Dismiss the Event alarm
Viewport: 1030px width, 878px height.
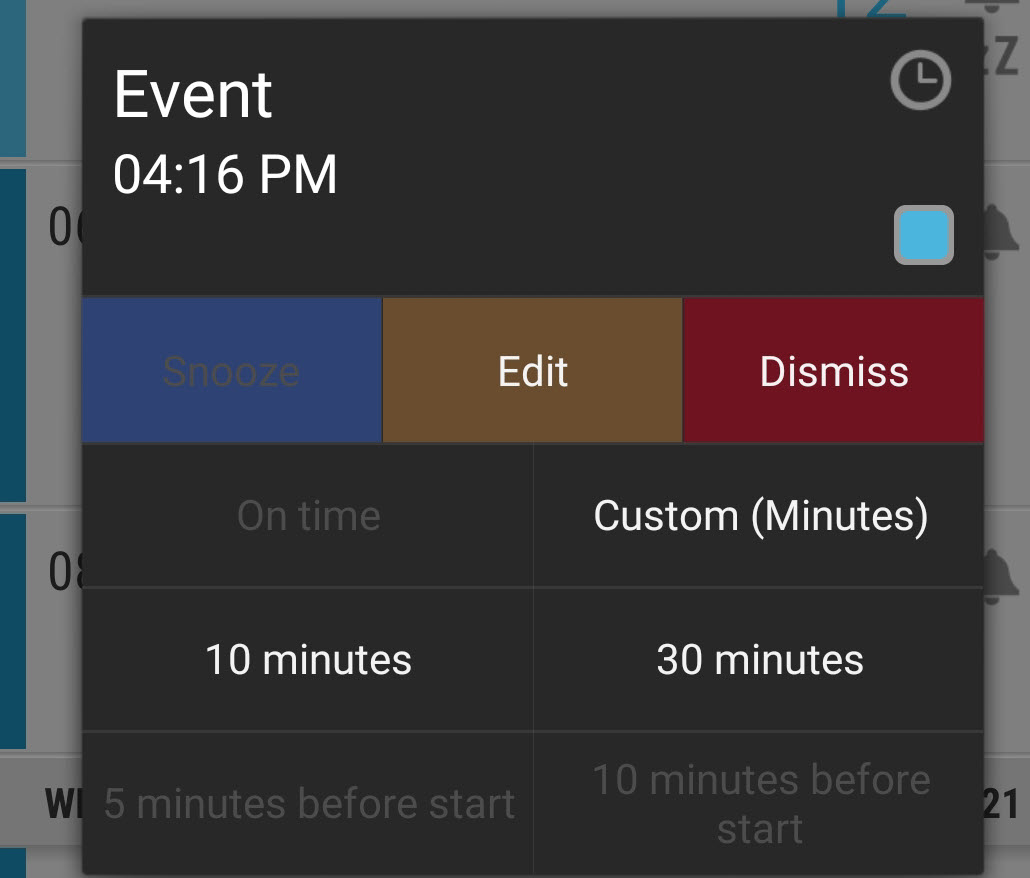pyautogui.click(x=834, y=370)
